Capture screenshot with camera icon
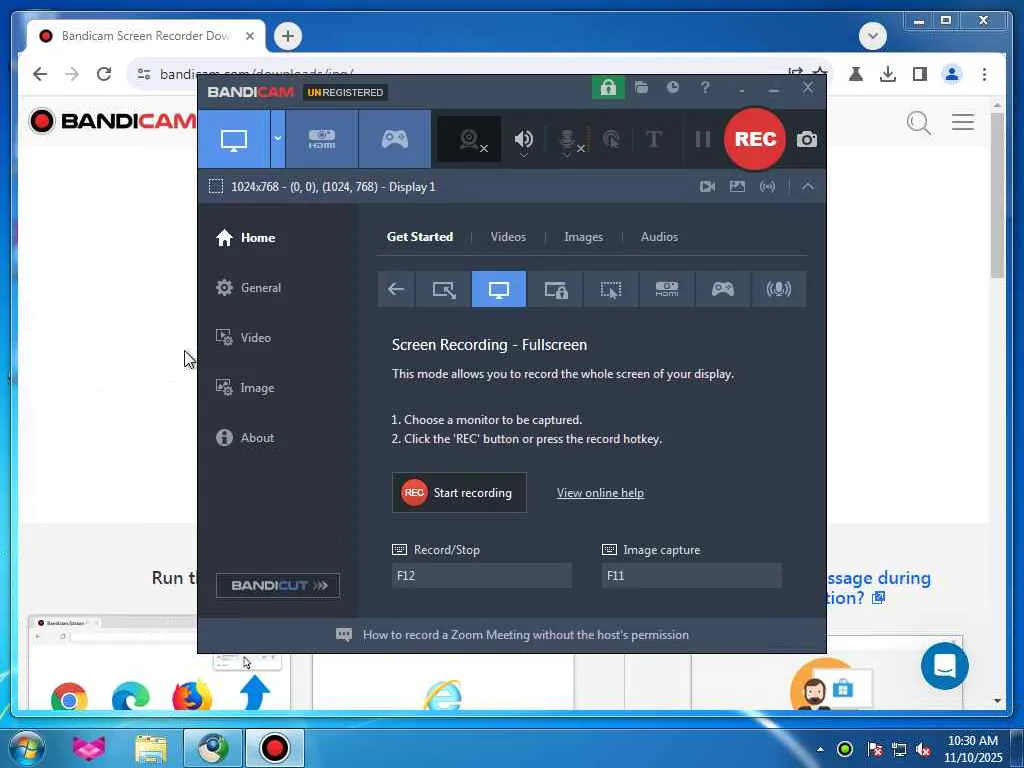The height and width of the screenshot is (768, 1024). pos(807,139)
